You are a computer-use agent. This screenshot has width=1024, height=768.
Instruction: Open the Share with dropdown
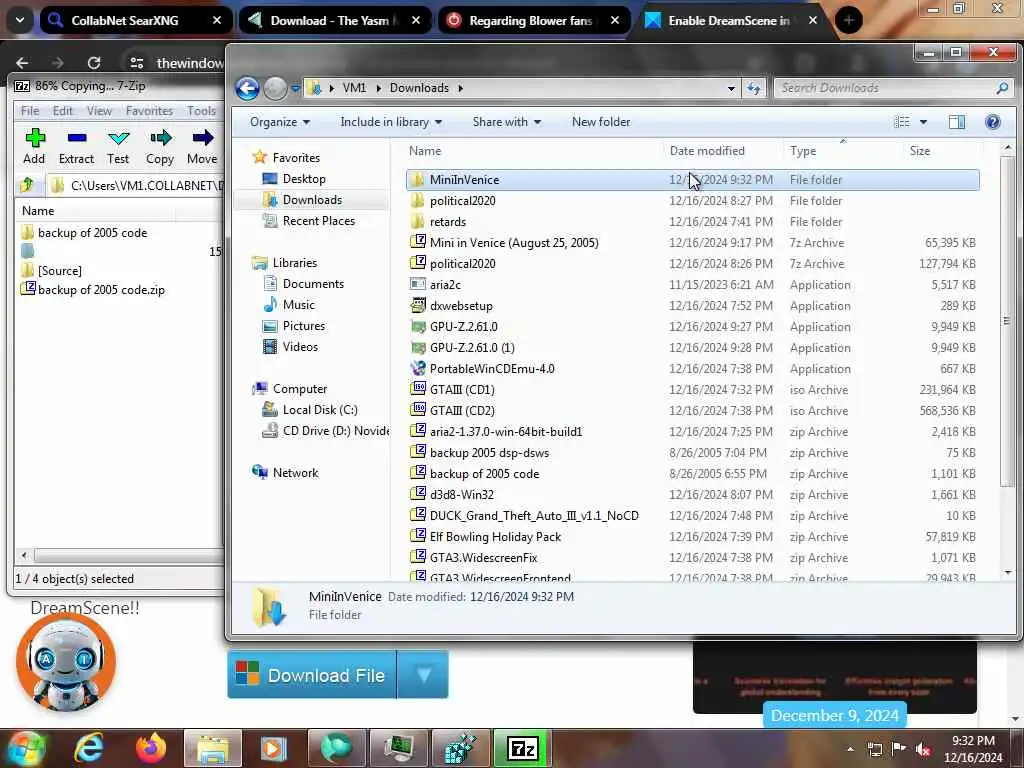point(506,121)
